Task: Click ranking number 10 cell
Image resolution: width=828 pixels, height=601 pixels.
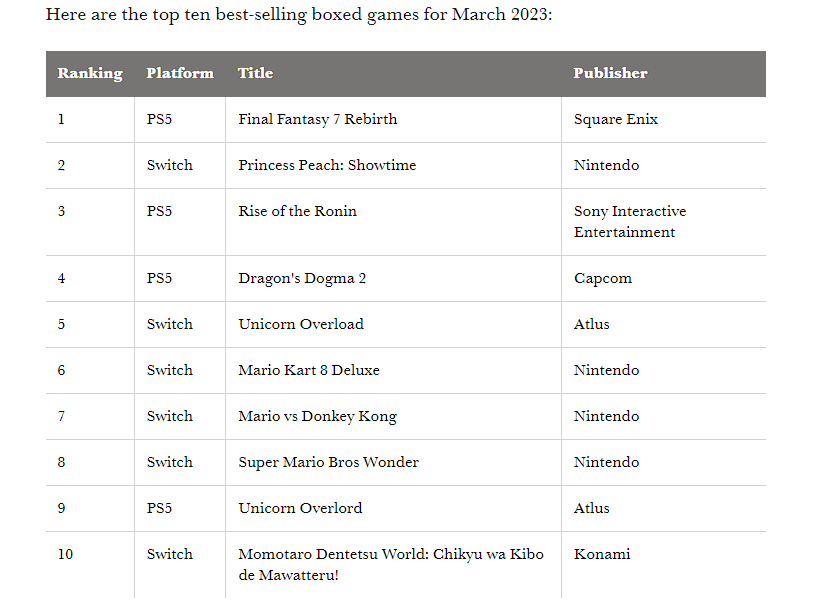Action: point(65,555)
